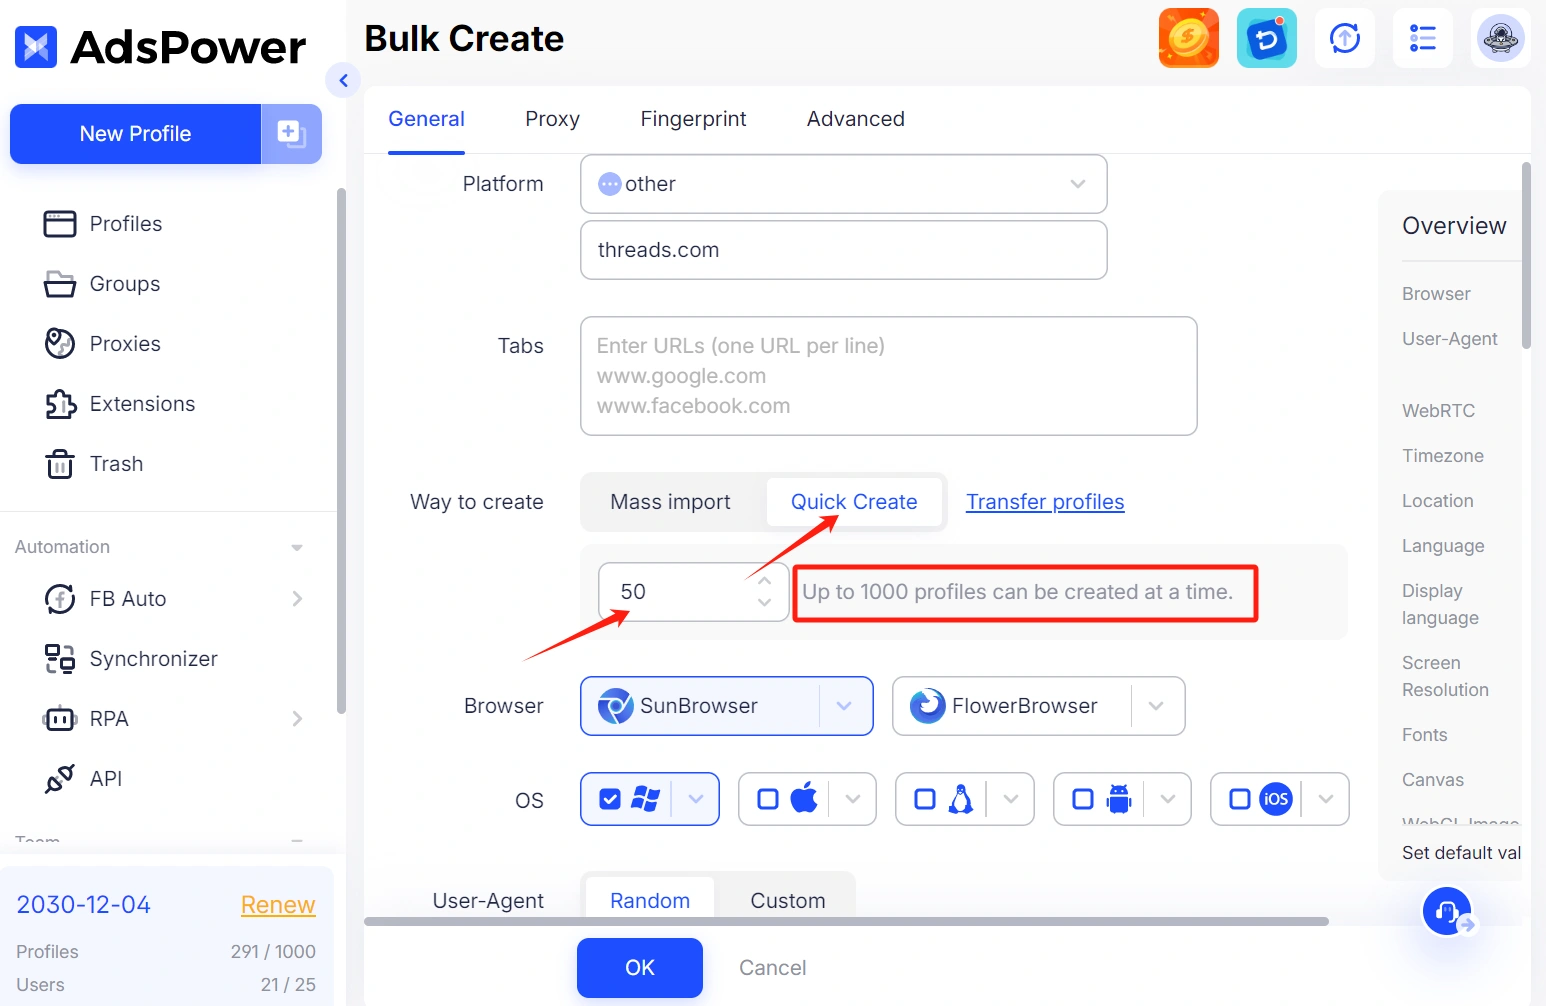1546x1006 pixels.
Task: Expand the Linux version dropdown
Action: 1011,799
